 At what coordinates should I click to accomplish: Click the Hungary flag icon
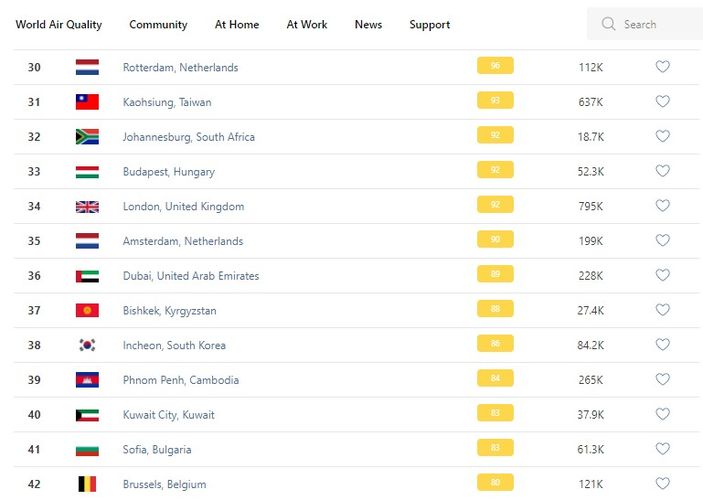[87, 172]
